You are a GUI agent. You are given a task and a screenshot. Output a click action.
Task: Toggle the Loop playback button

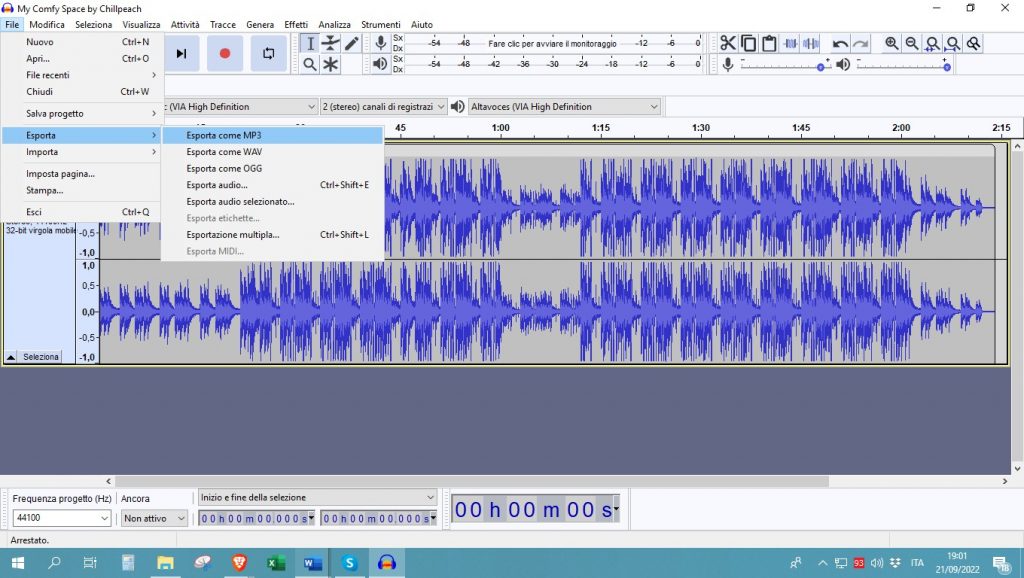[268, 53]
